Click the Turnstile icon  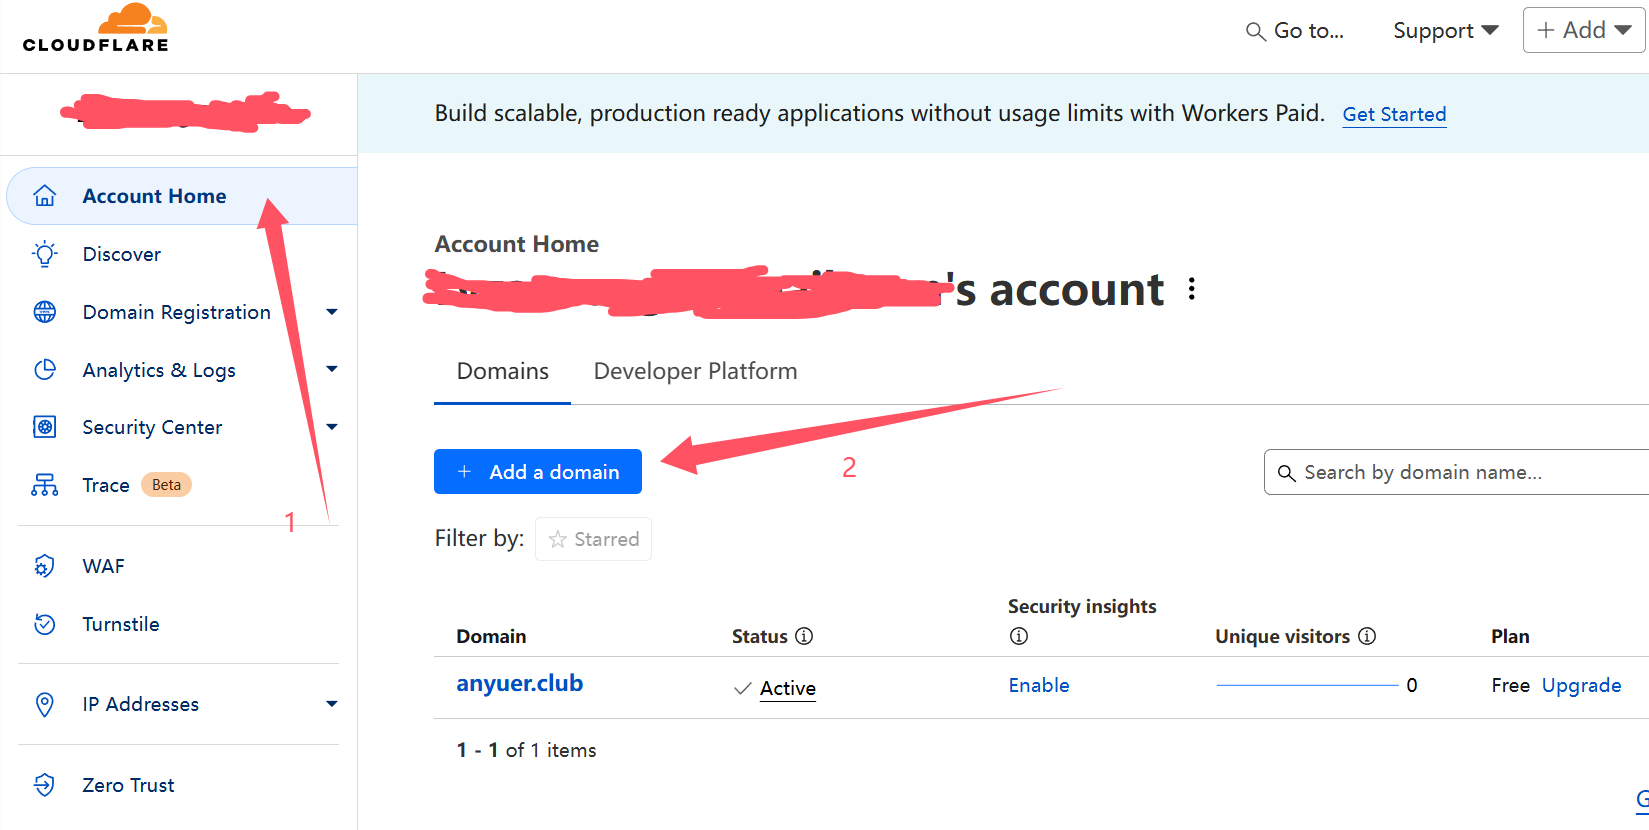45,624
